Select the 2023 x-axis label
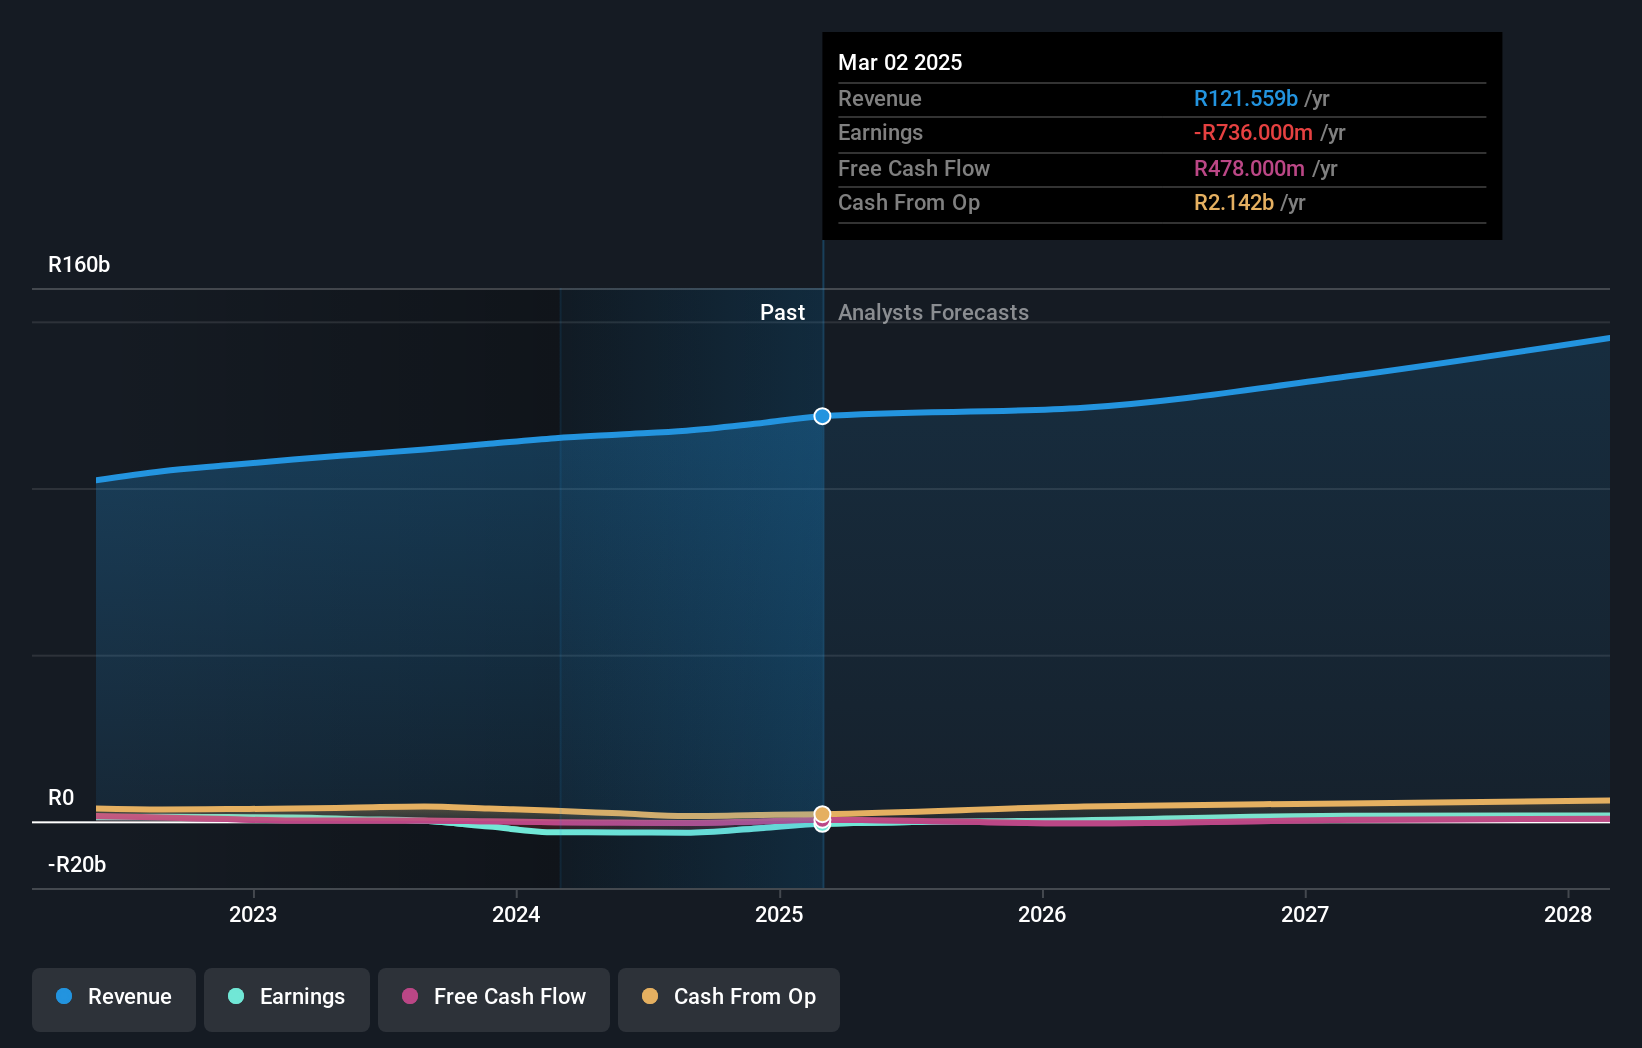 pos(253,914)
